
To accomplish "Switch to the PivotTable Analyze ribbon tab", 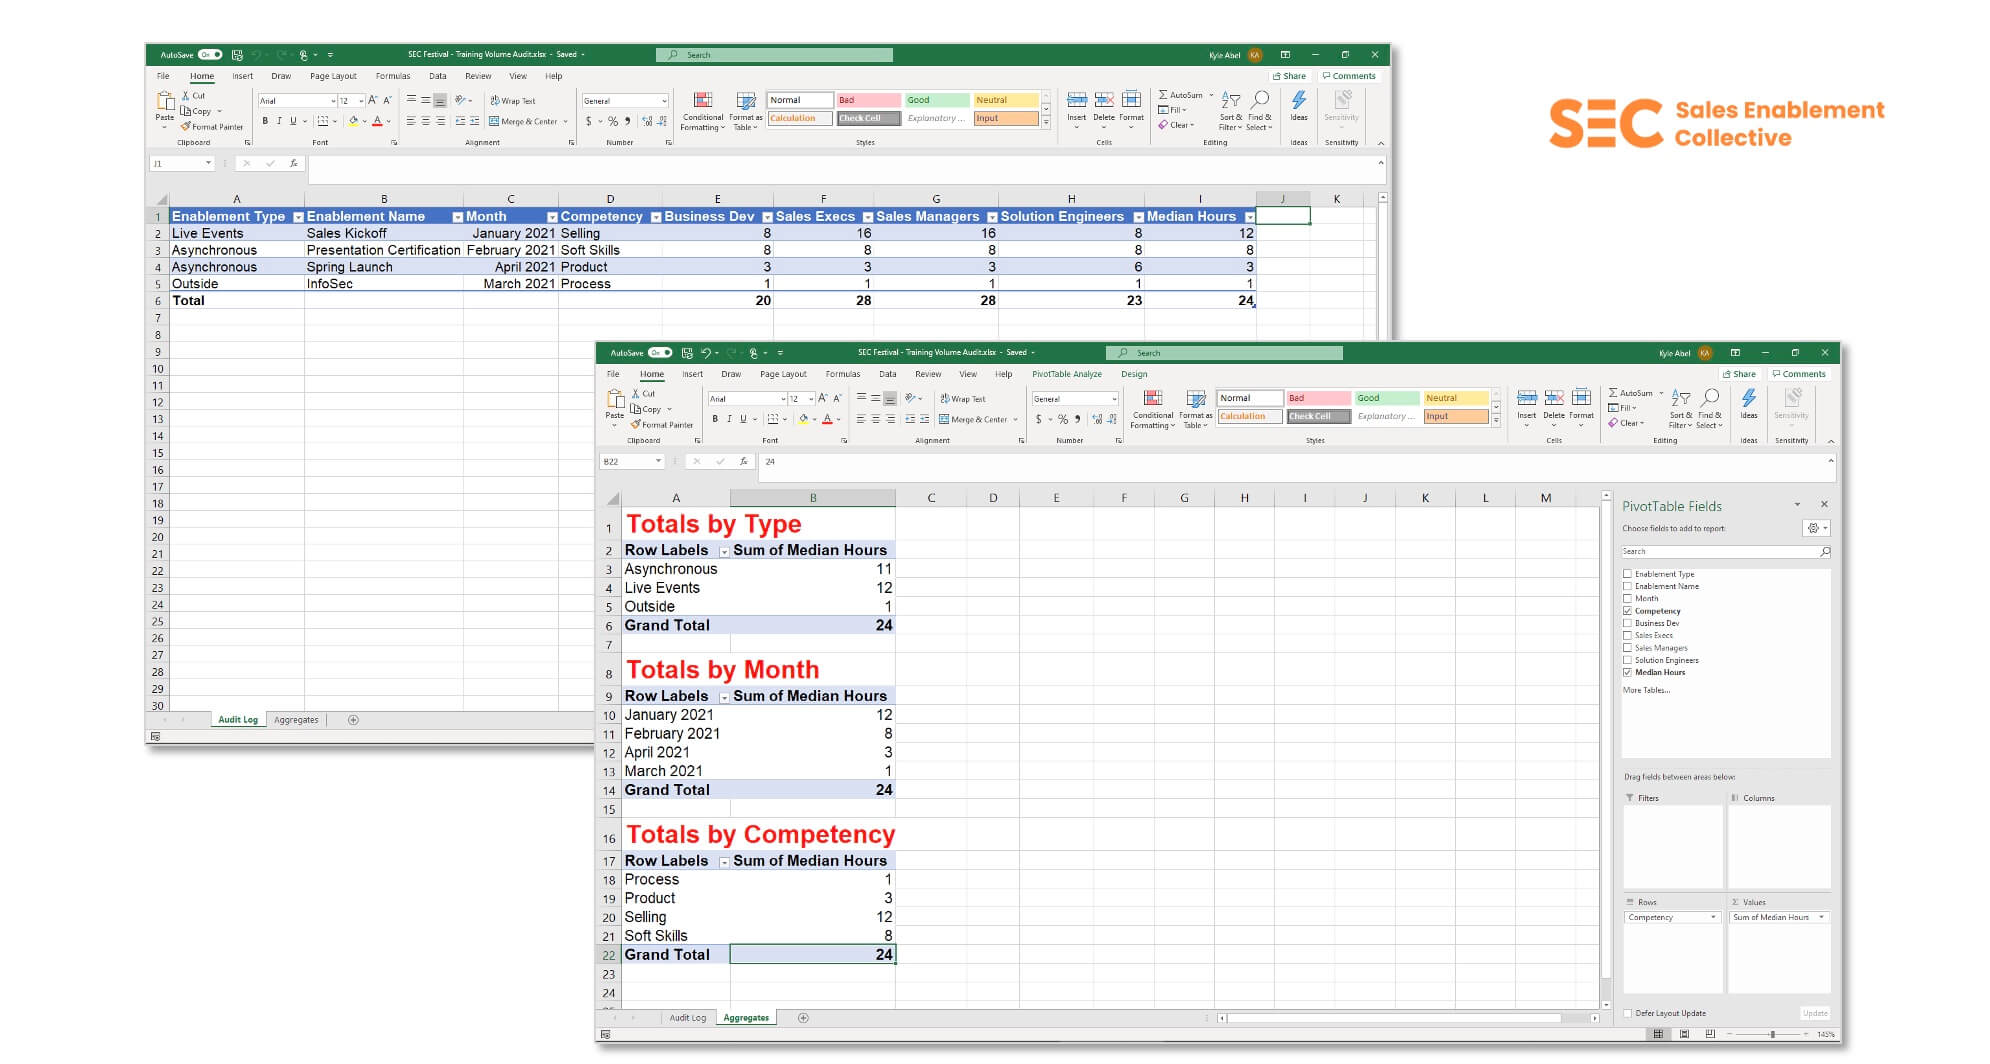I will point(1066,374).
